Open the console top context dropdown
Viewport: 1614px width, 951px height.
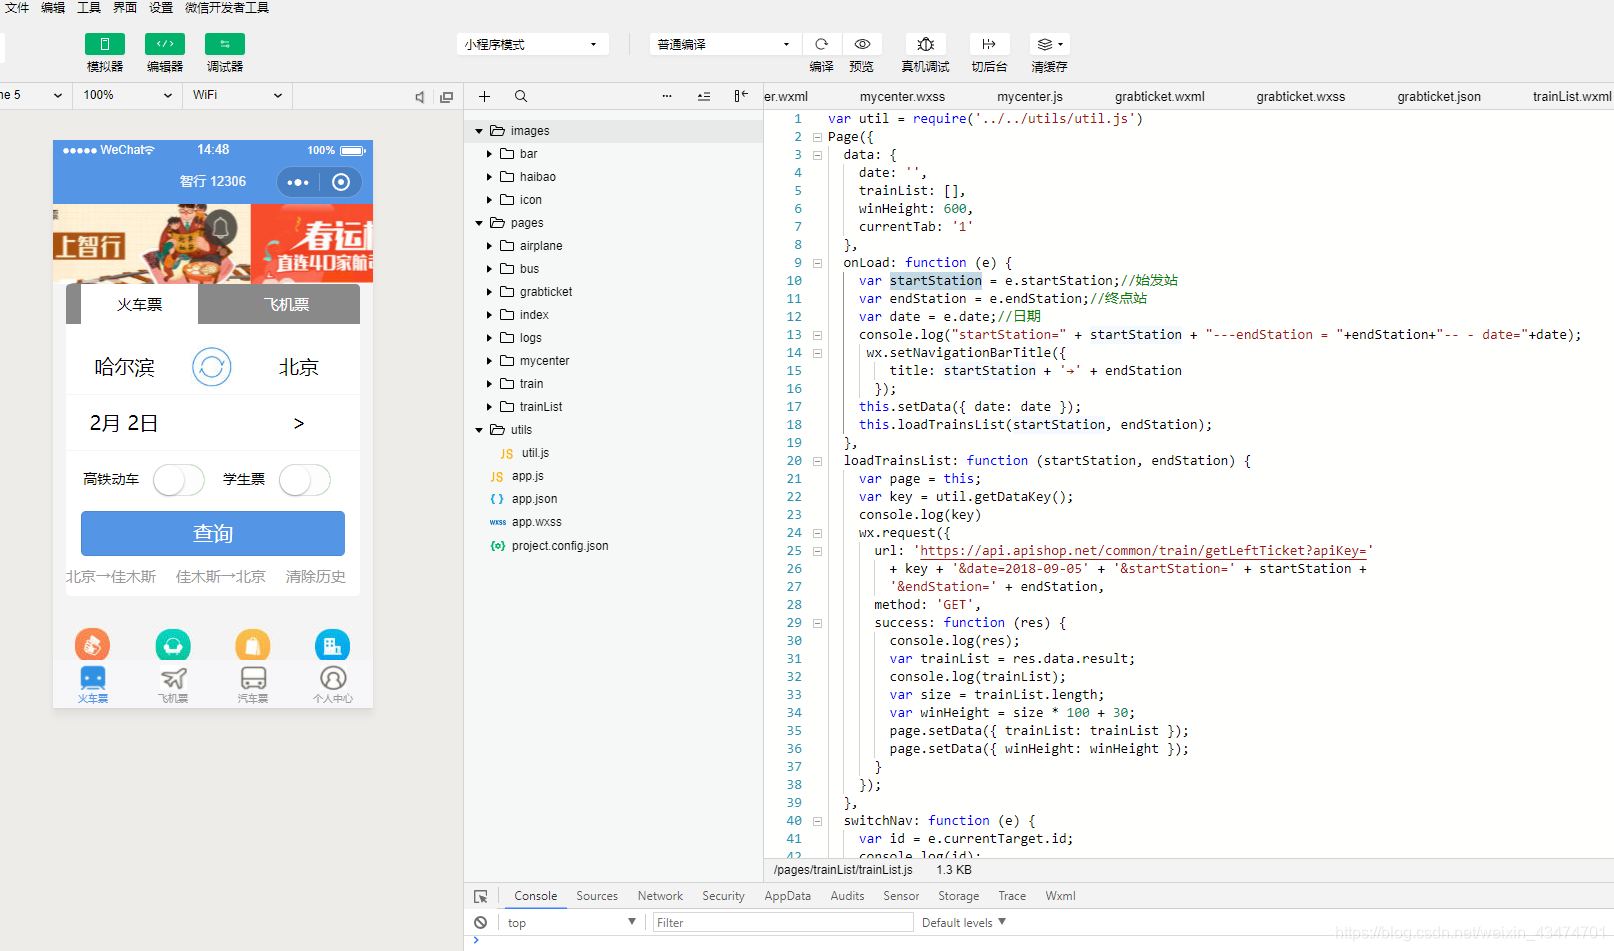pyautogui.click(x=571, y=923)
